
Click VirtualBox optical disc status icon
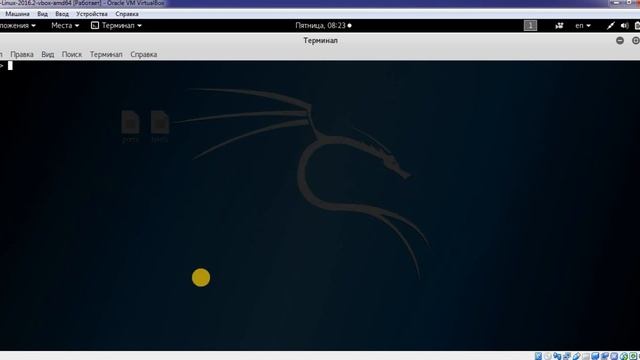point(548,356)
